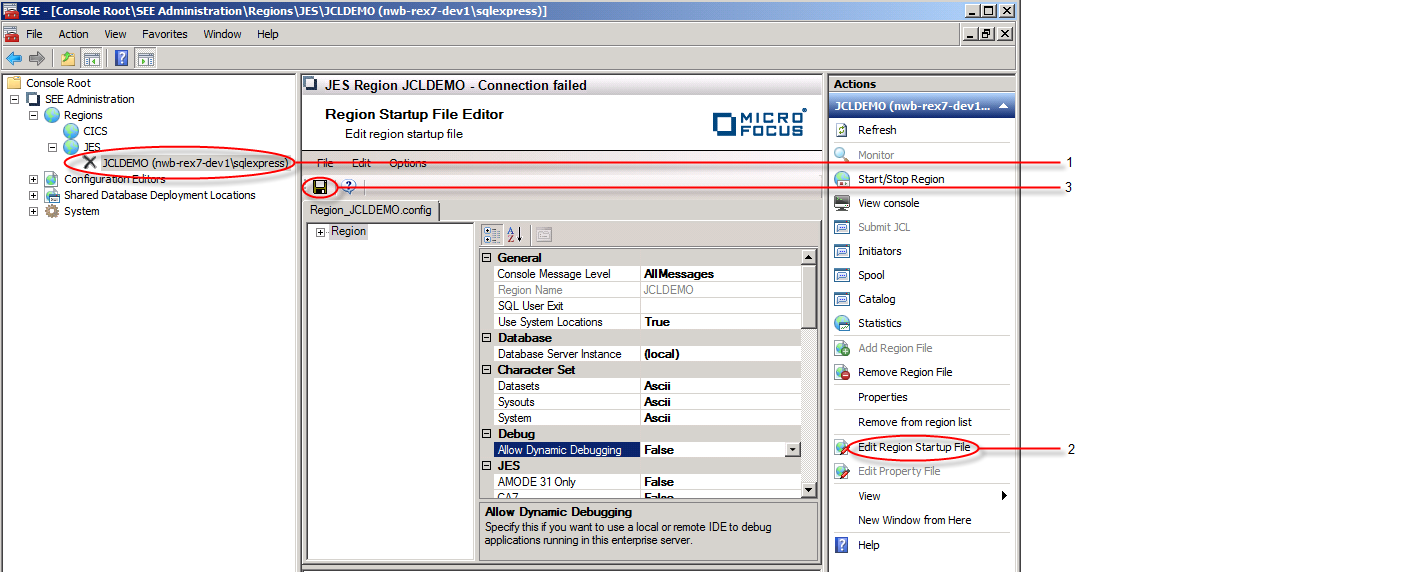This screenshot has width=1427, height=572.
Task: Open View console from the Actions pane
Action: [888, 203]
